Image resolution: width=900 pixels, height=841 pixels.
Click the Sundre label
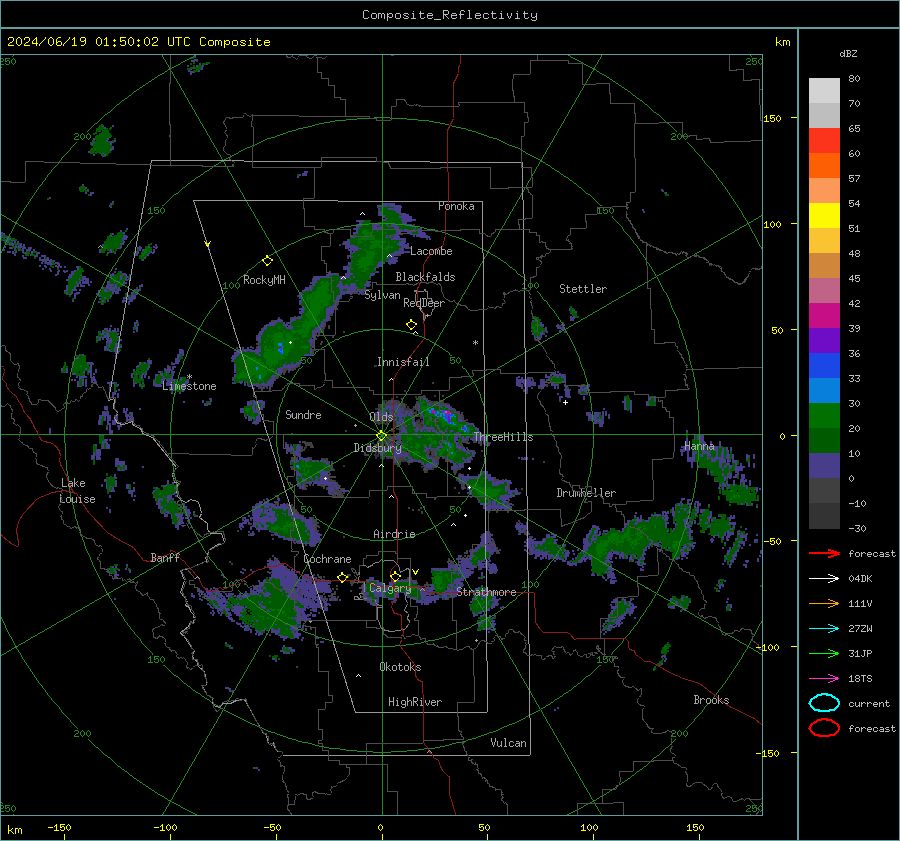(303, 414)
